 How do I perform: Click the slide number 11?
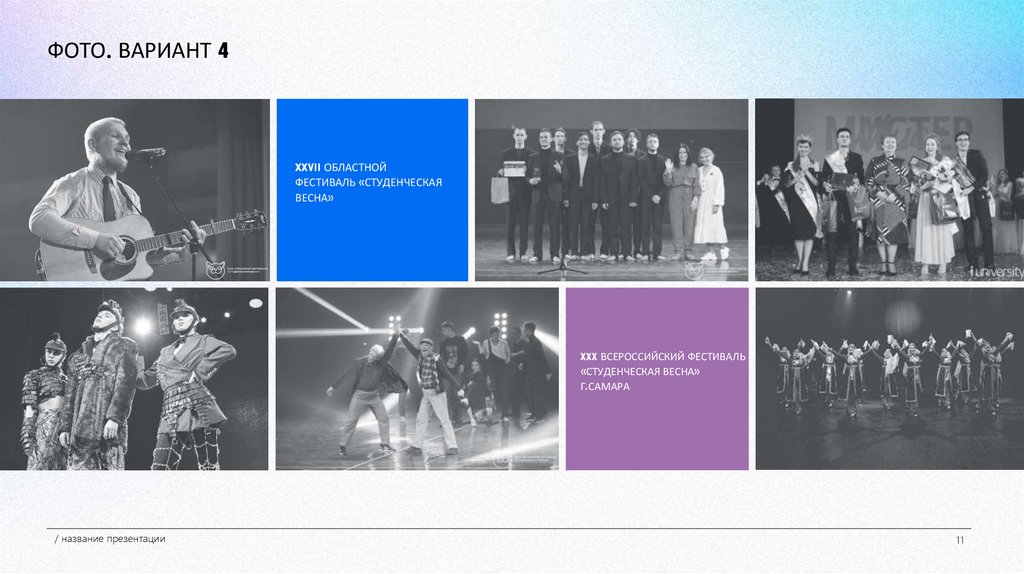coord(959,540)
